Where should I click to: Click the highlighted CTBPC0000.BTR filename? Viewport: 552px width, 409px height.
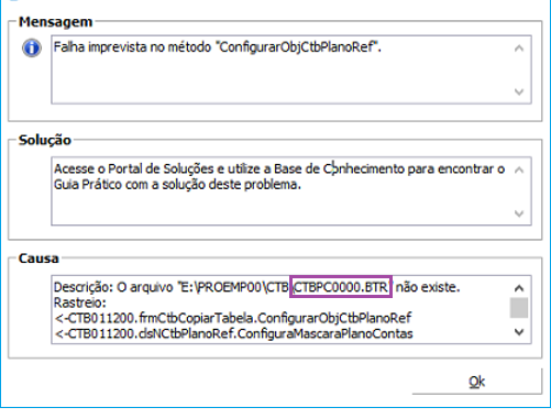pos(341,287)
